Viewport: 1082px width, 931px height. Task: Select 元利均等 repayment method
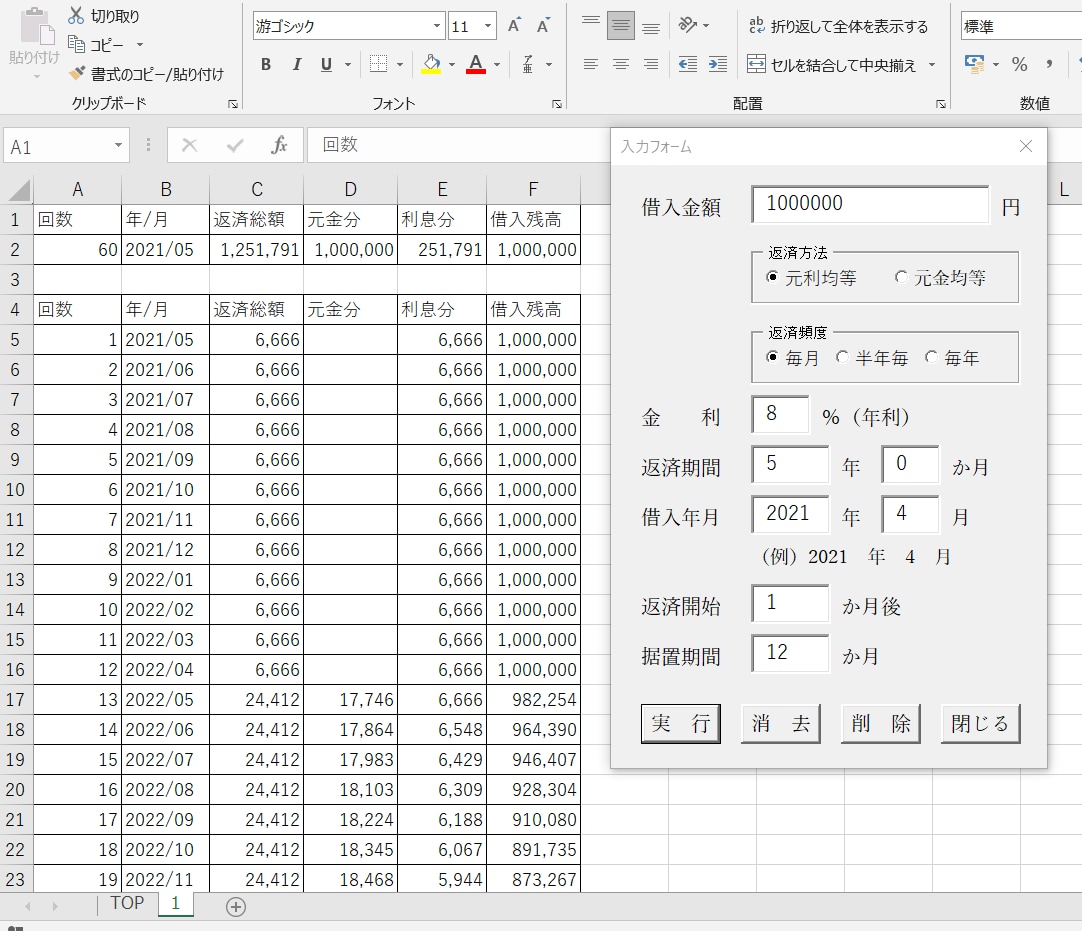[812, 278]
